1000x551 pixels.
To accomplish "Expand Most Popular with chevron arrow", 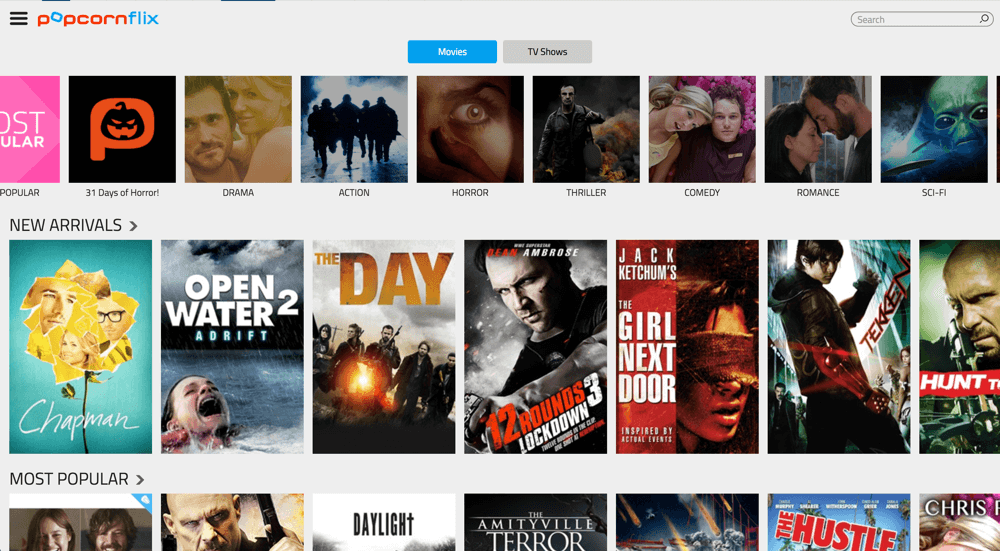I will point(140,480).
